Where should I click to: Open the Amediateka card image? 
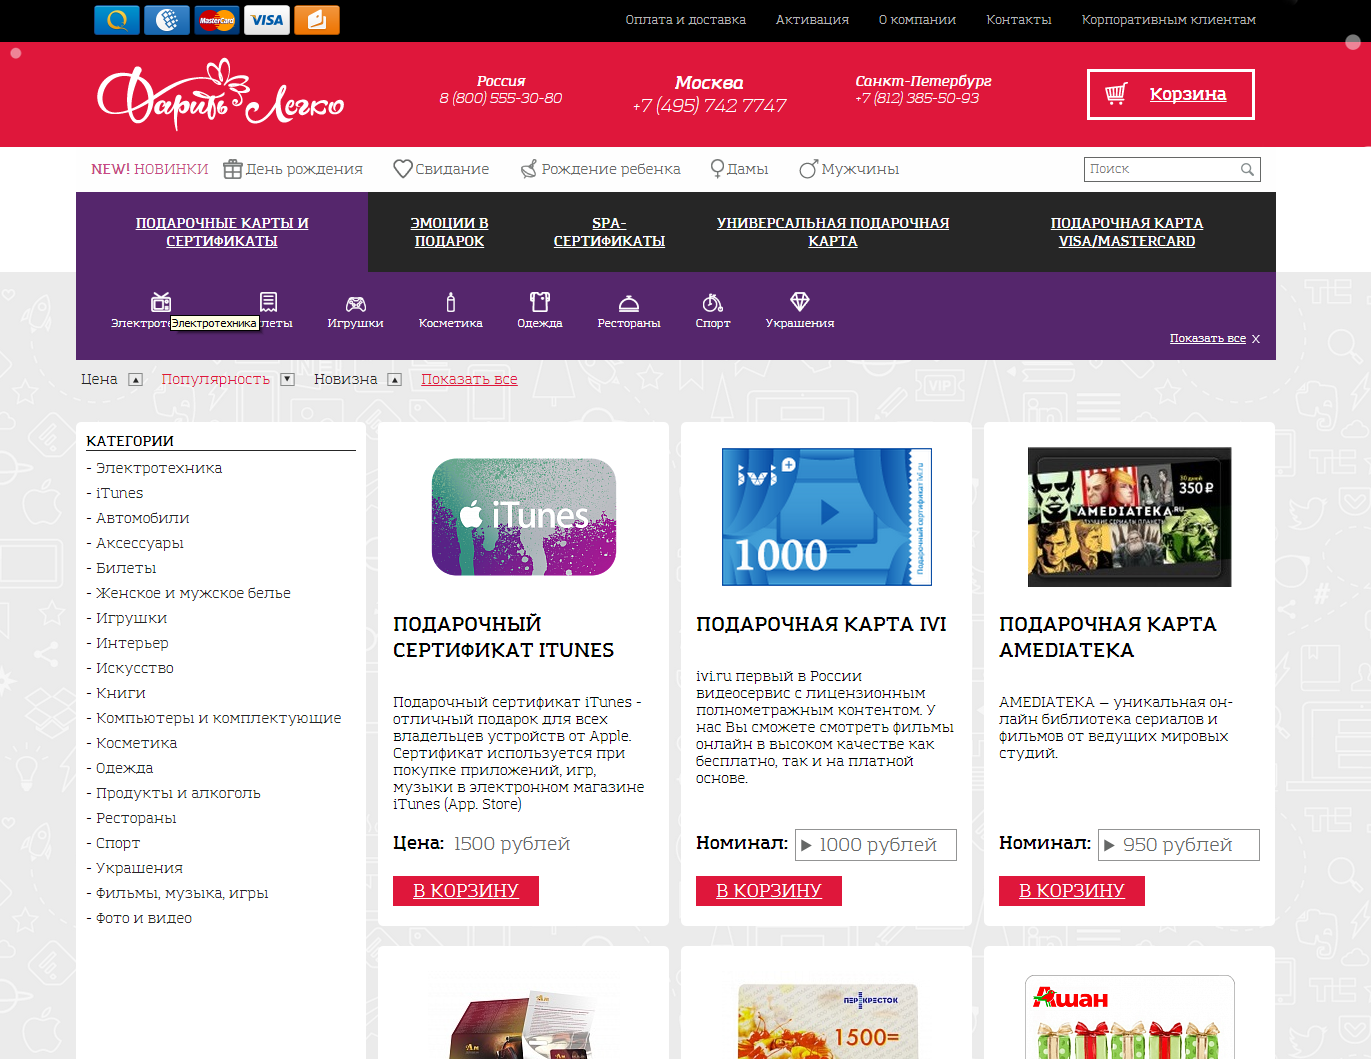click(x=1130, y=517)
